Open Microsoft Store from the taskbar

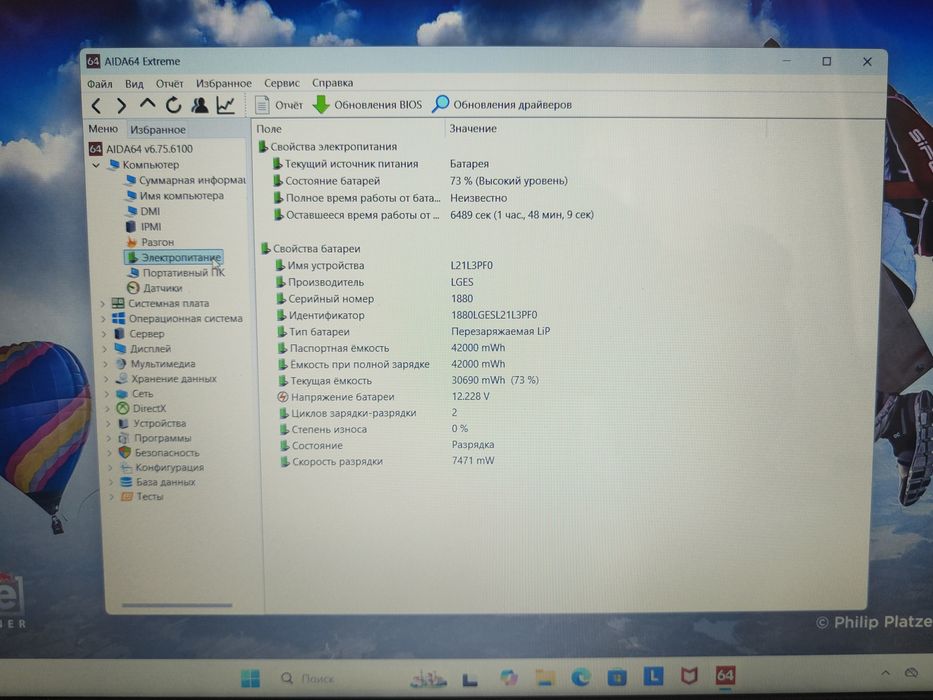(617, 677)
